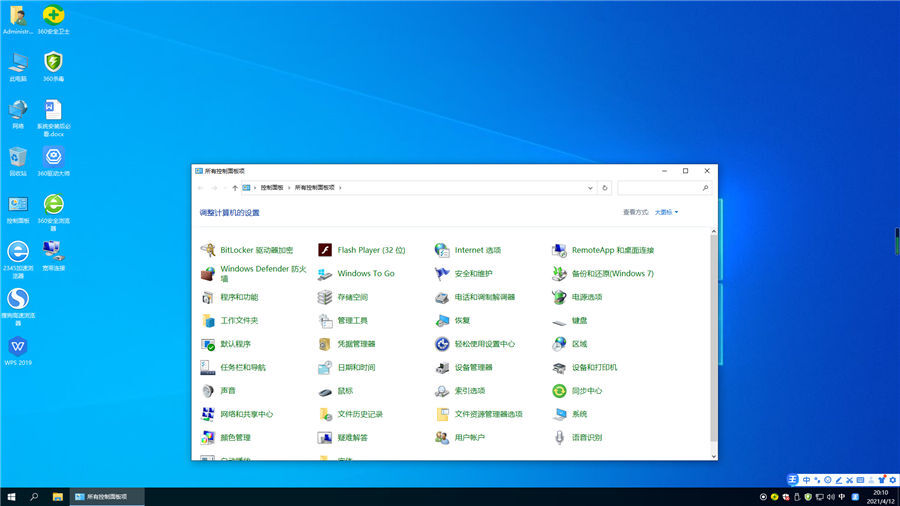Click the Windows To Go icon
The width and height of the screenshot is (900, 506).
325,274
